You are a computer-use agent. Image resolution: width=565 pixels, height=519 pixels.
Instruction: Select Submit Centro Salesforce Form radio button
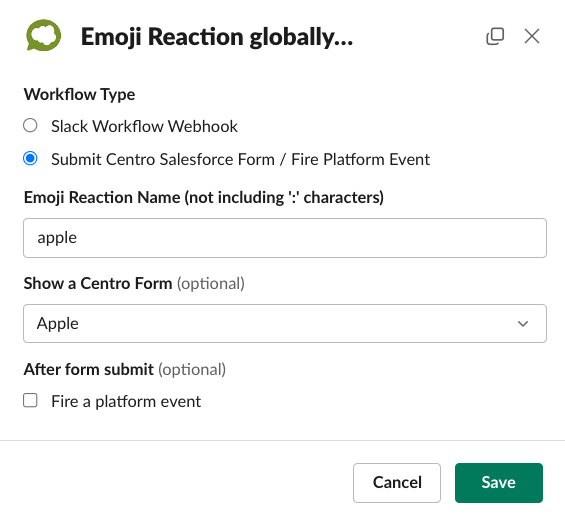pyautogui.click(x=30, y=159)
